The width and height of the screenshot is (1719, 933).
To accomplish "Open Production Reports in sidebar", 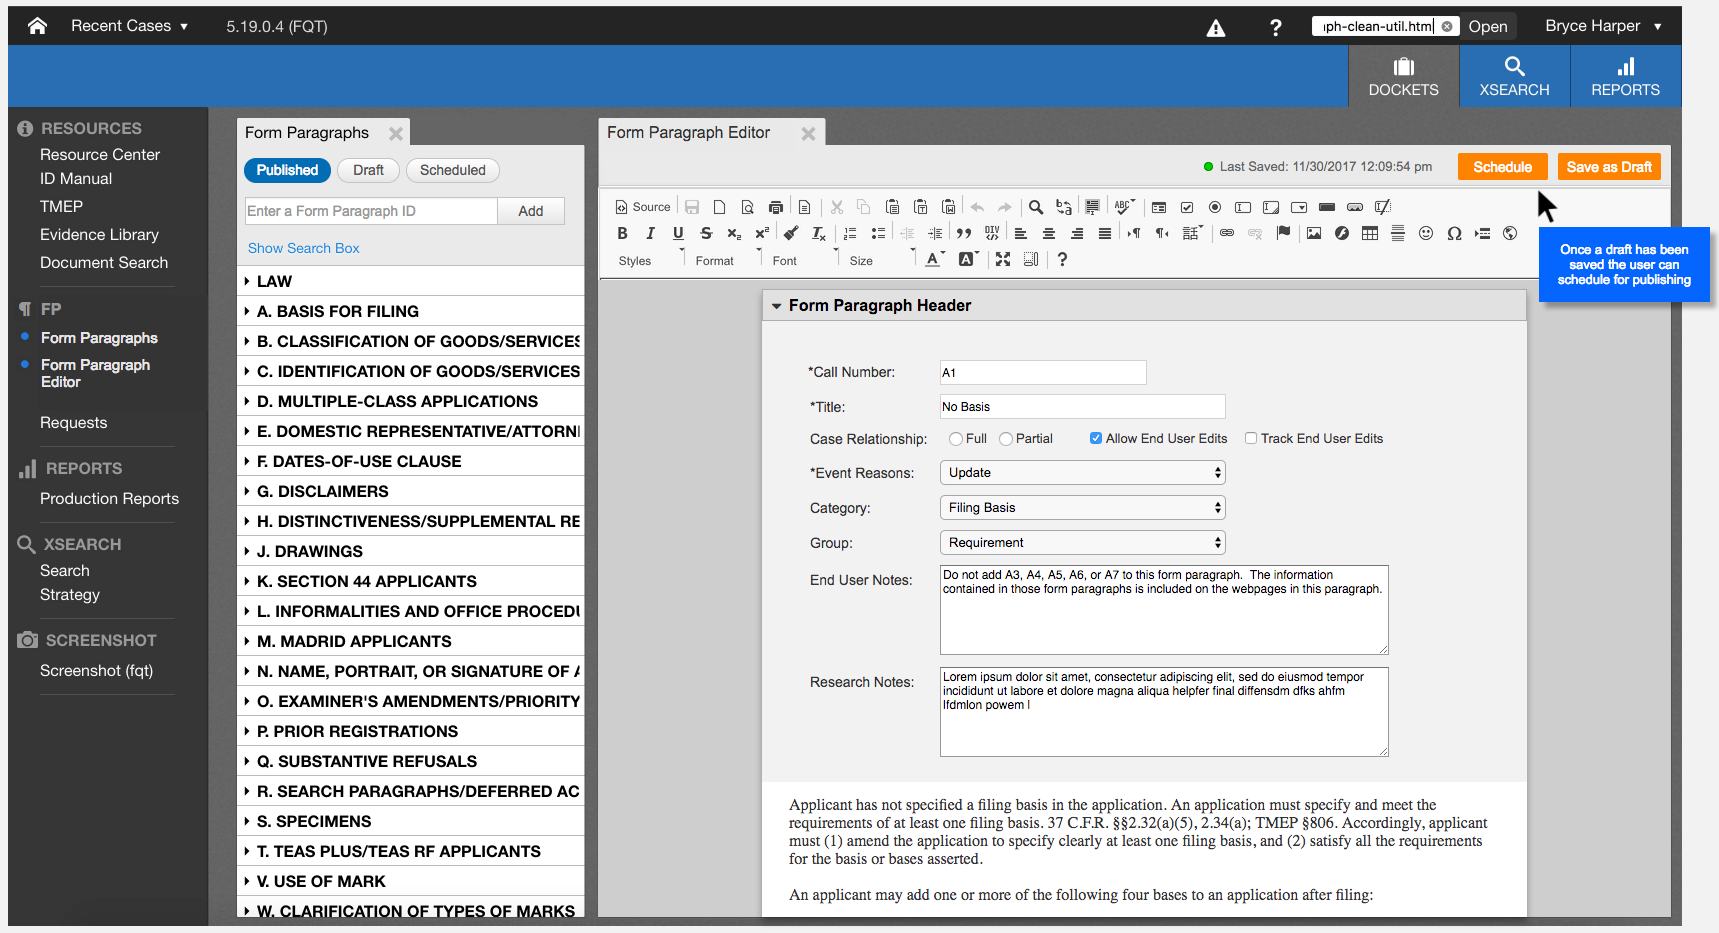I will point(109,499).
